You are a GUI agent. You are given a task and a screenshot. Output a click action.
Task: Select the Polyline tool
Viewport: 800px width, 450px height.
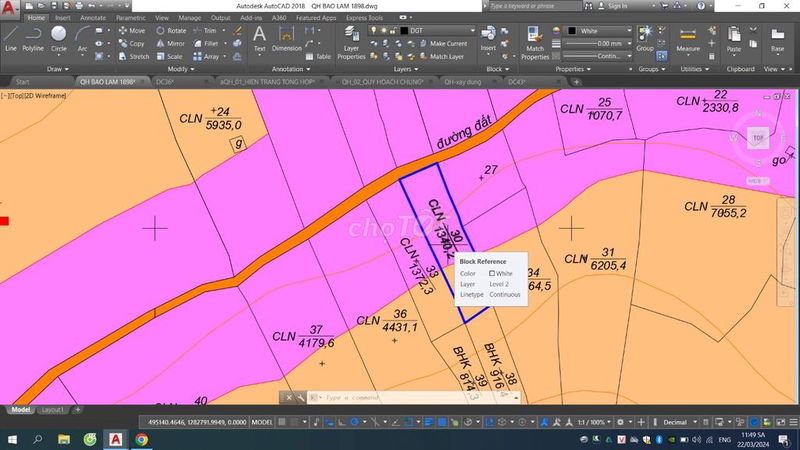tap(33, 38)
